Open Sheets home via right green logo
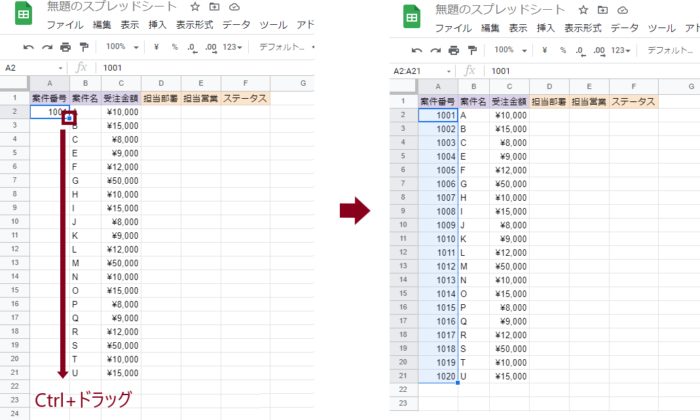This screenshot has height=420, width=700. click(410, 17)
